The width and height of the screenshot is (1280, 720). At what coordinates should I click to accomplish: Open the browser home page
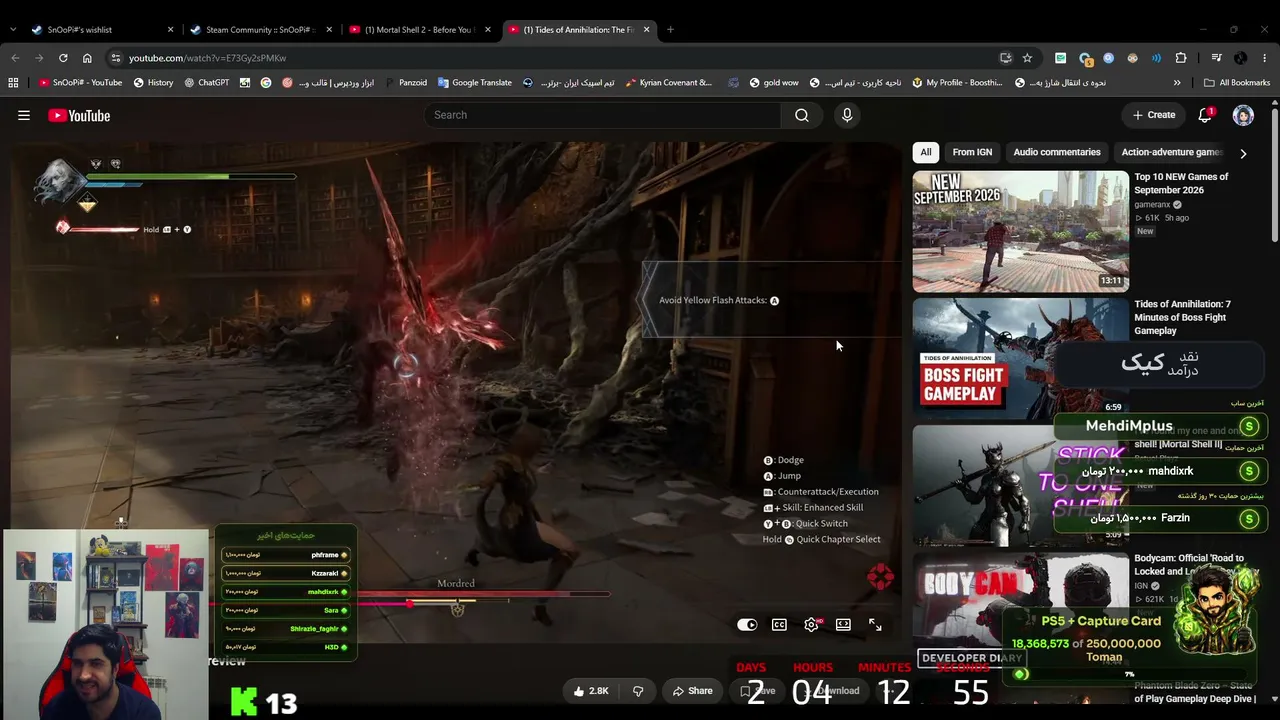(87, 58)
